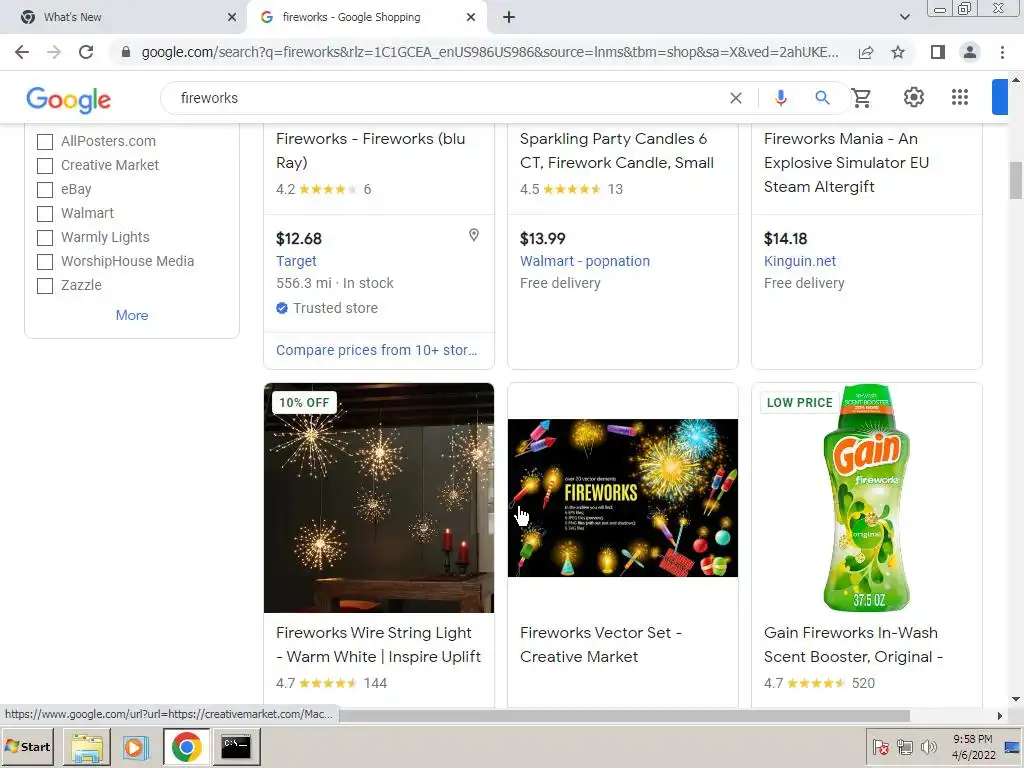The width and height of the screenshot is (1024, 768).
Task: View the Gain scent booster image
Action: pyautogui.click(x=867, y=498)
